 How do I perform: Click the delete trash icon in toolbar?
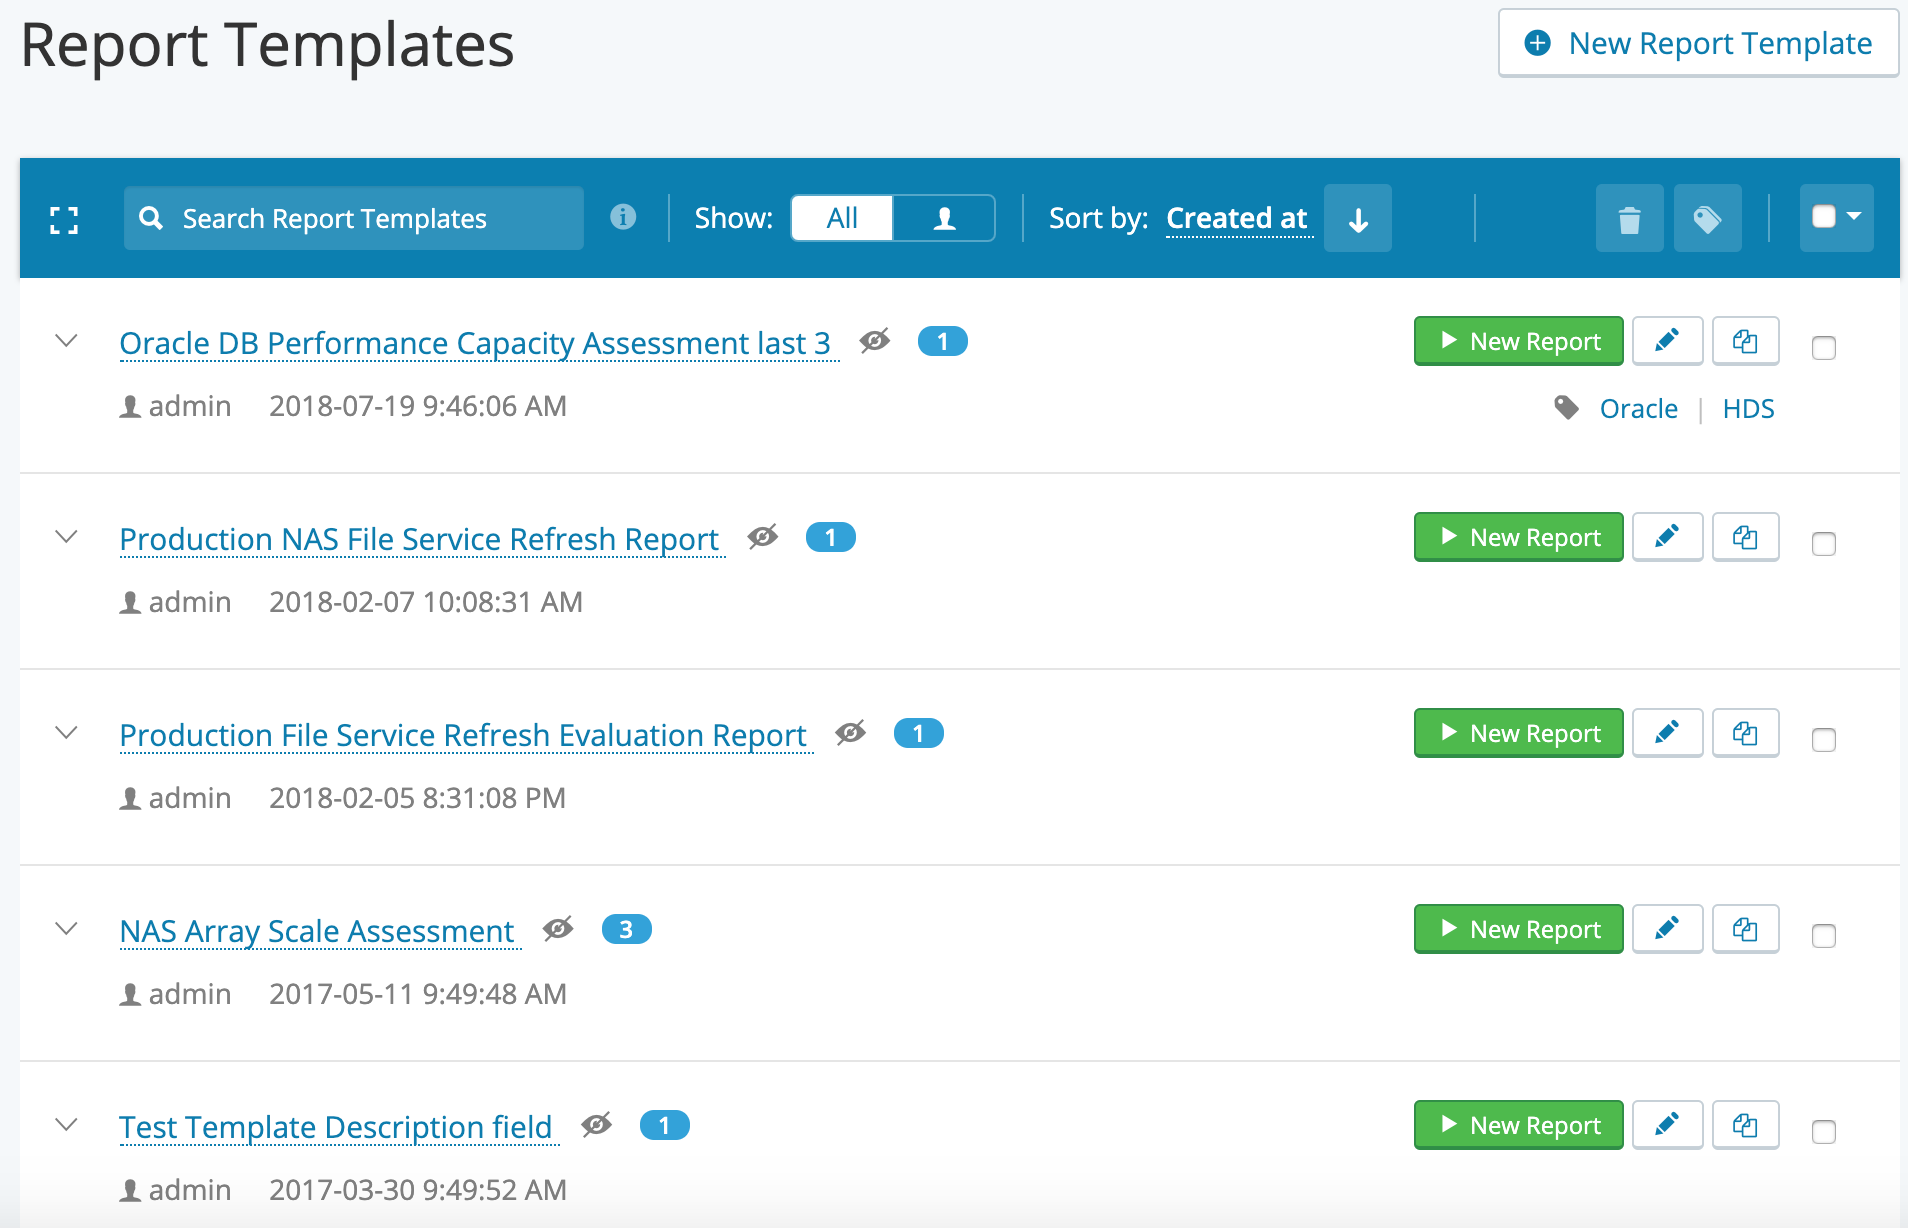(1629, 218)
